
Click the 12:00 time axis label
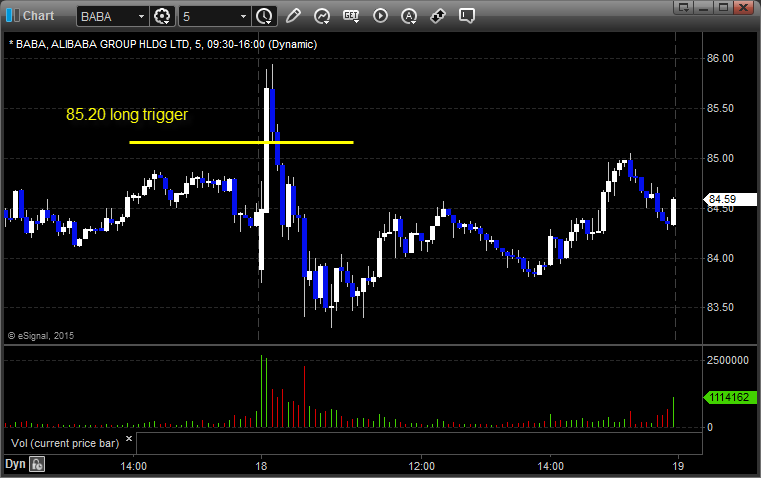[x=421, y=466]
